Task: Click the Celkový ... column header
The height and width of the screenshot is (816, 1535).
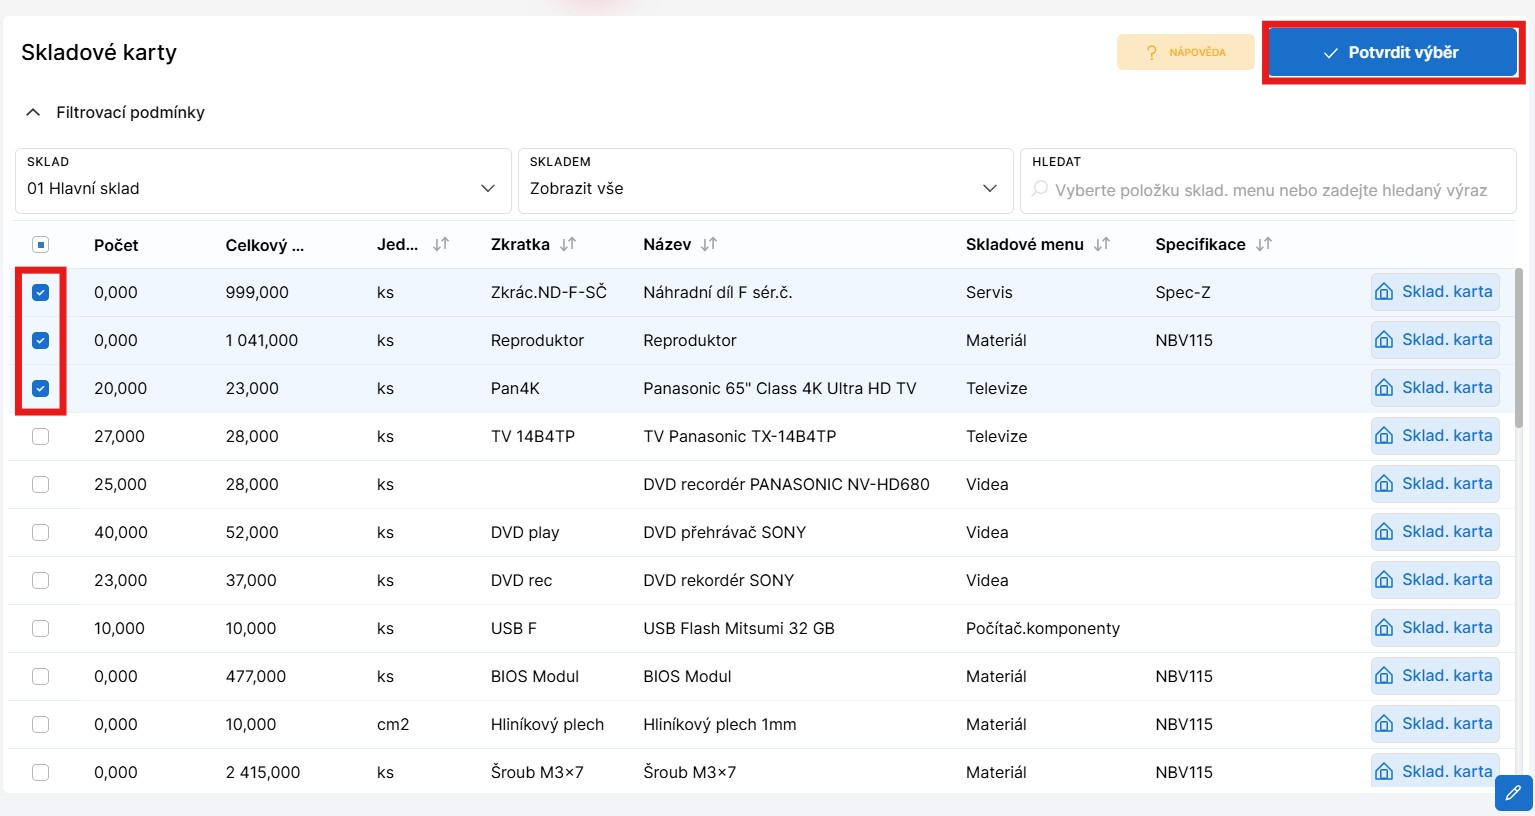Action: point(265,245)
